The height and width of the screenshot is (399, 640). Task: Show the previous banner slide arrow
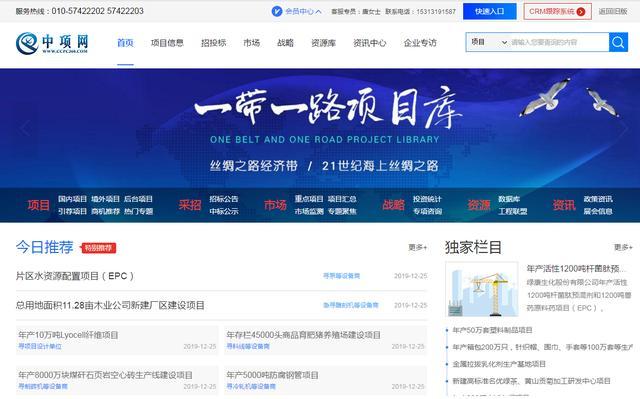pos(25,128)
